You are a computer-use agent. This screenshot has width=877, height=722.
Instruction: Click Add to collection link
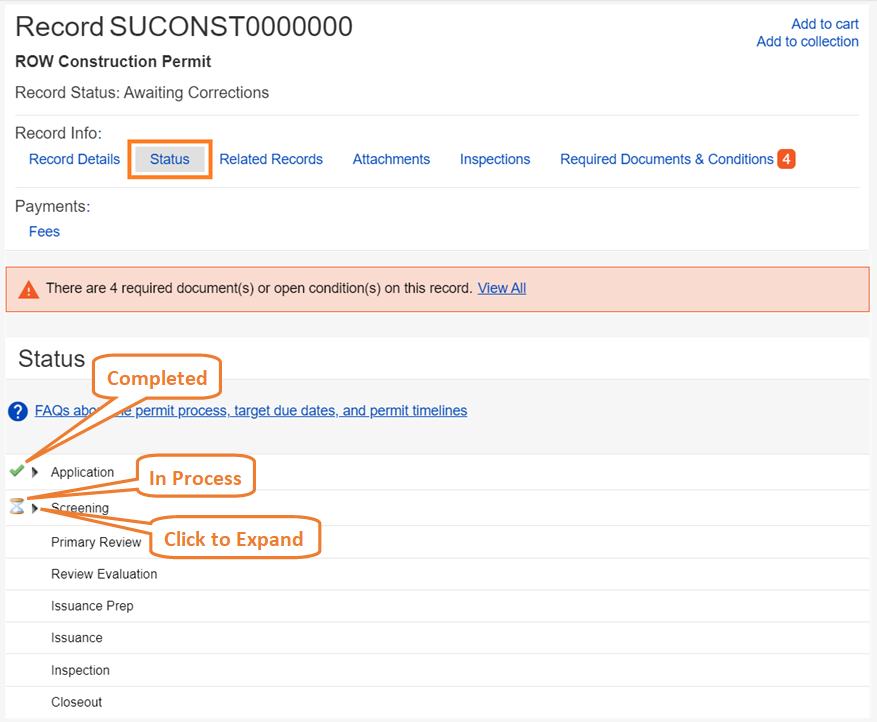(x=807, y=41)
